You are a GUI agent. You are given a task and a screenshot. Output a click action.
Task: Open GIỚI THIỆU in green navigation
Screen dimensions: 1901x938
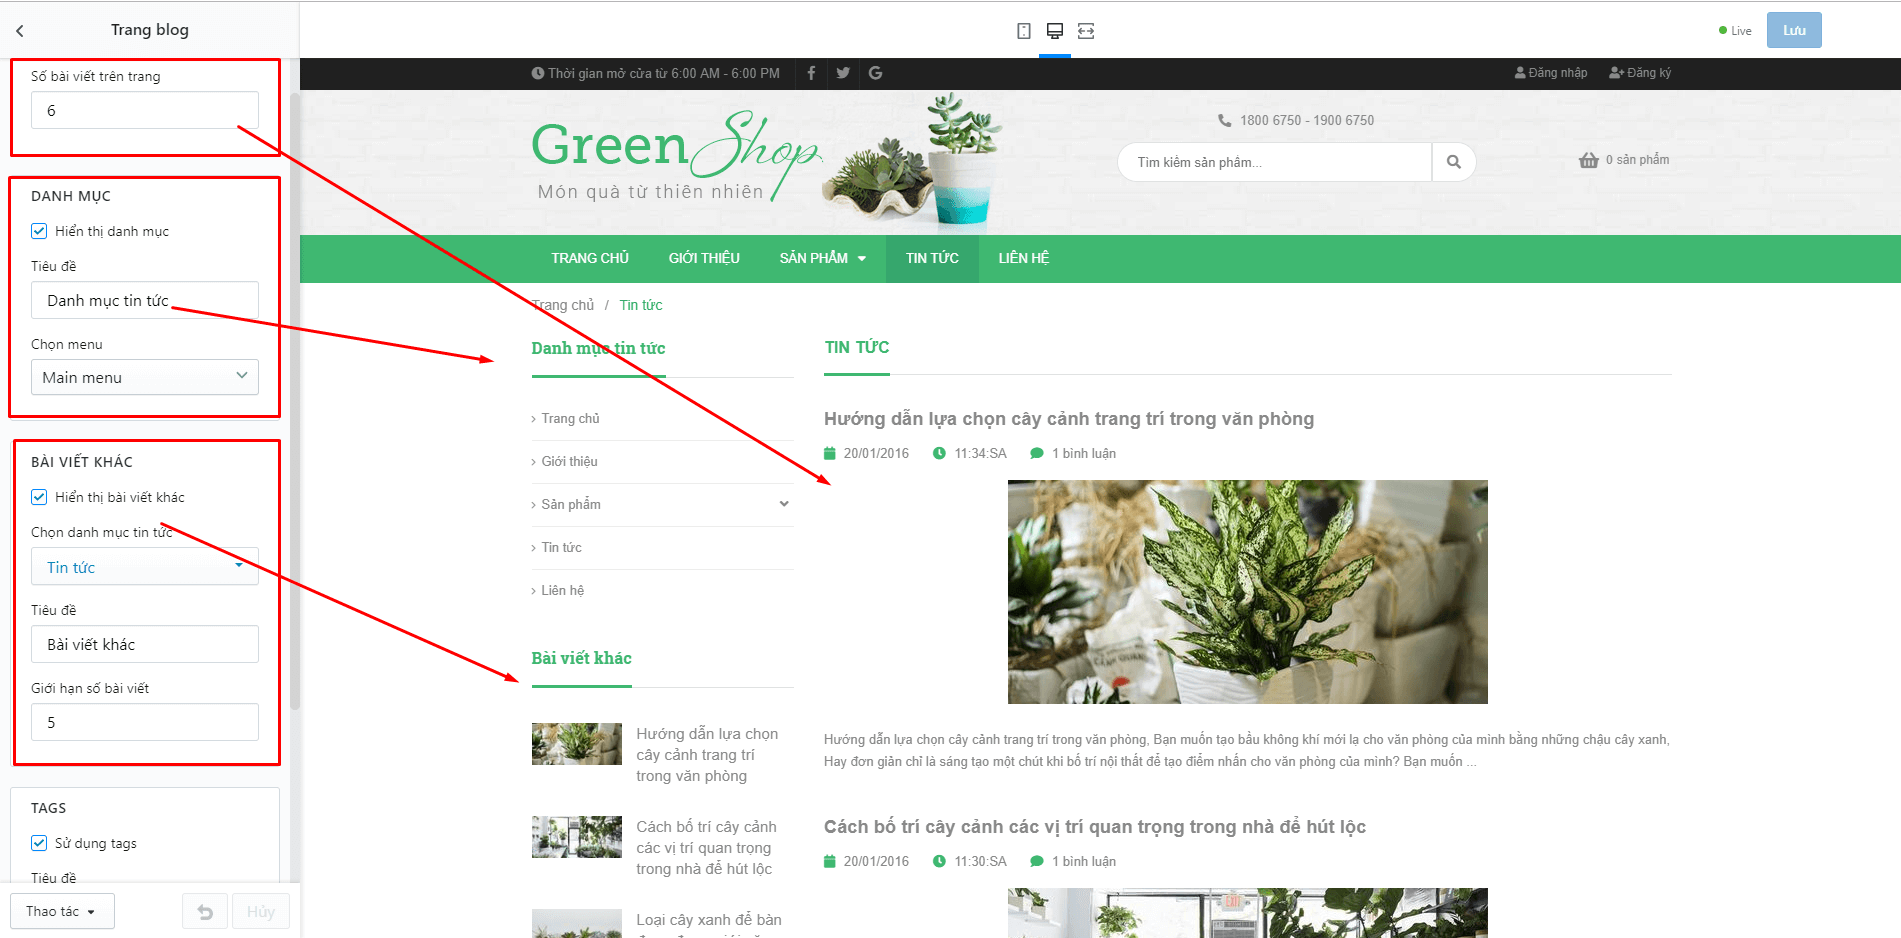pos(704,258)
